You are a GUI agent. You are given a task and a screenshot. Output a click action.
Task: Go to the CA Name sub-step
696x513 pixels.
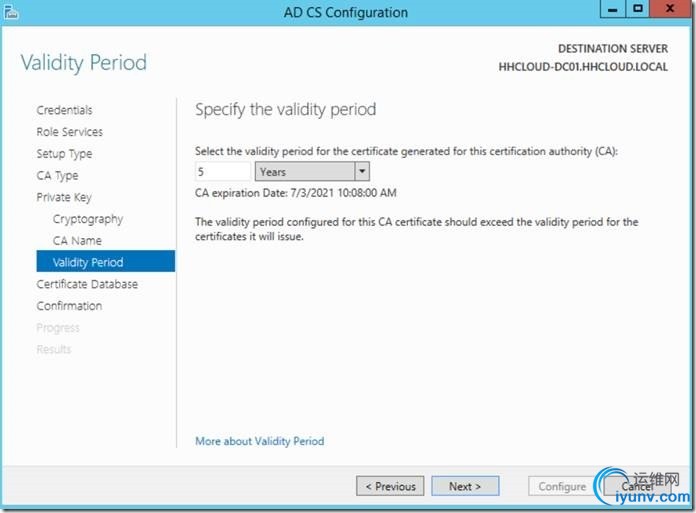(x=77, y=241)
